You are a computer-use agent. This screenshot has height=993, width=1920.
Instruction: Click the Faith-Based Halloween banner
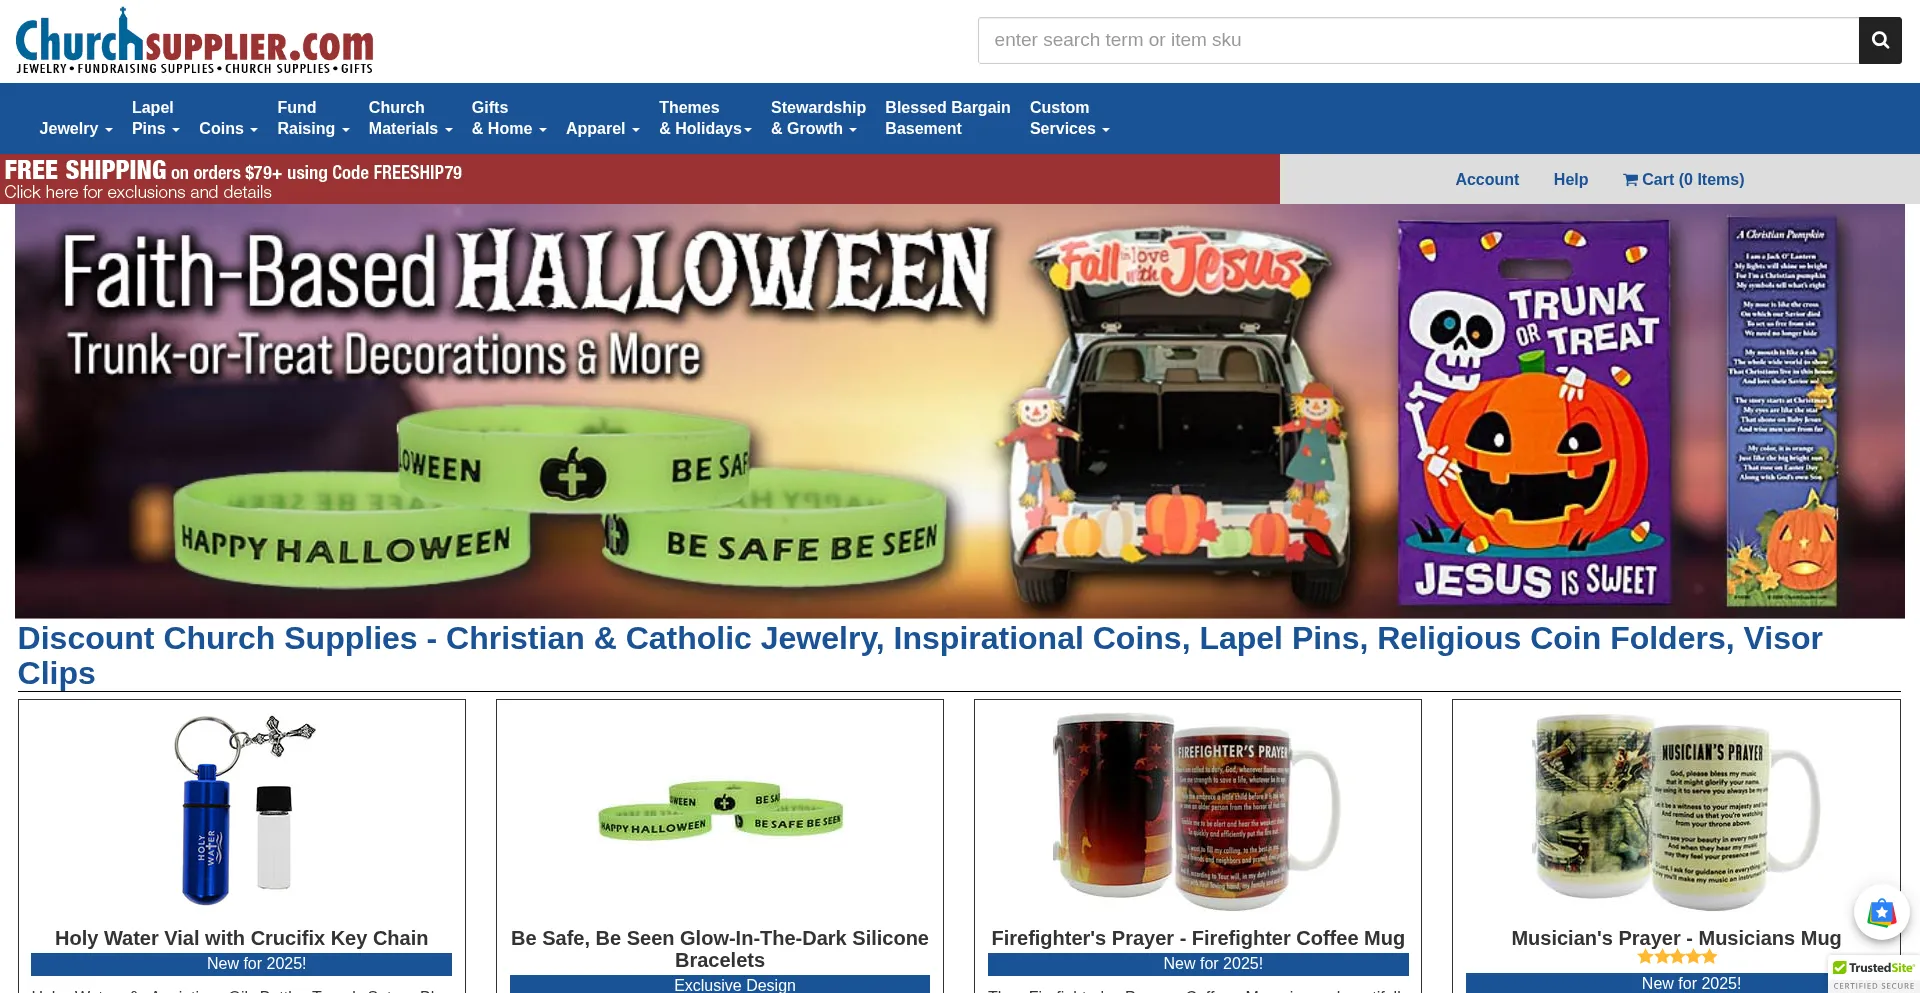(960, 411)
